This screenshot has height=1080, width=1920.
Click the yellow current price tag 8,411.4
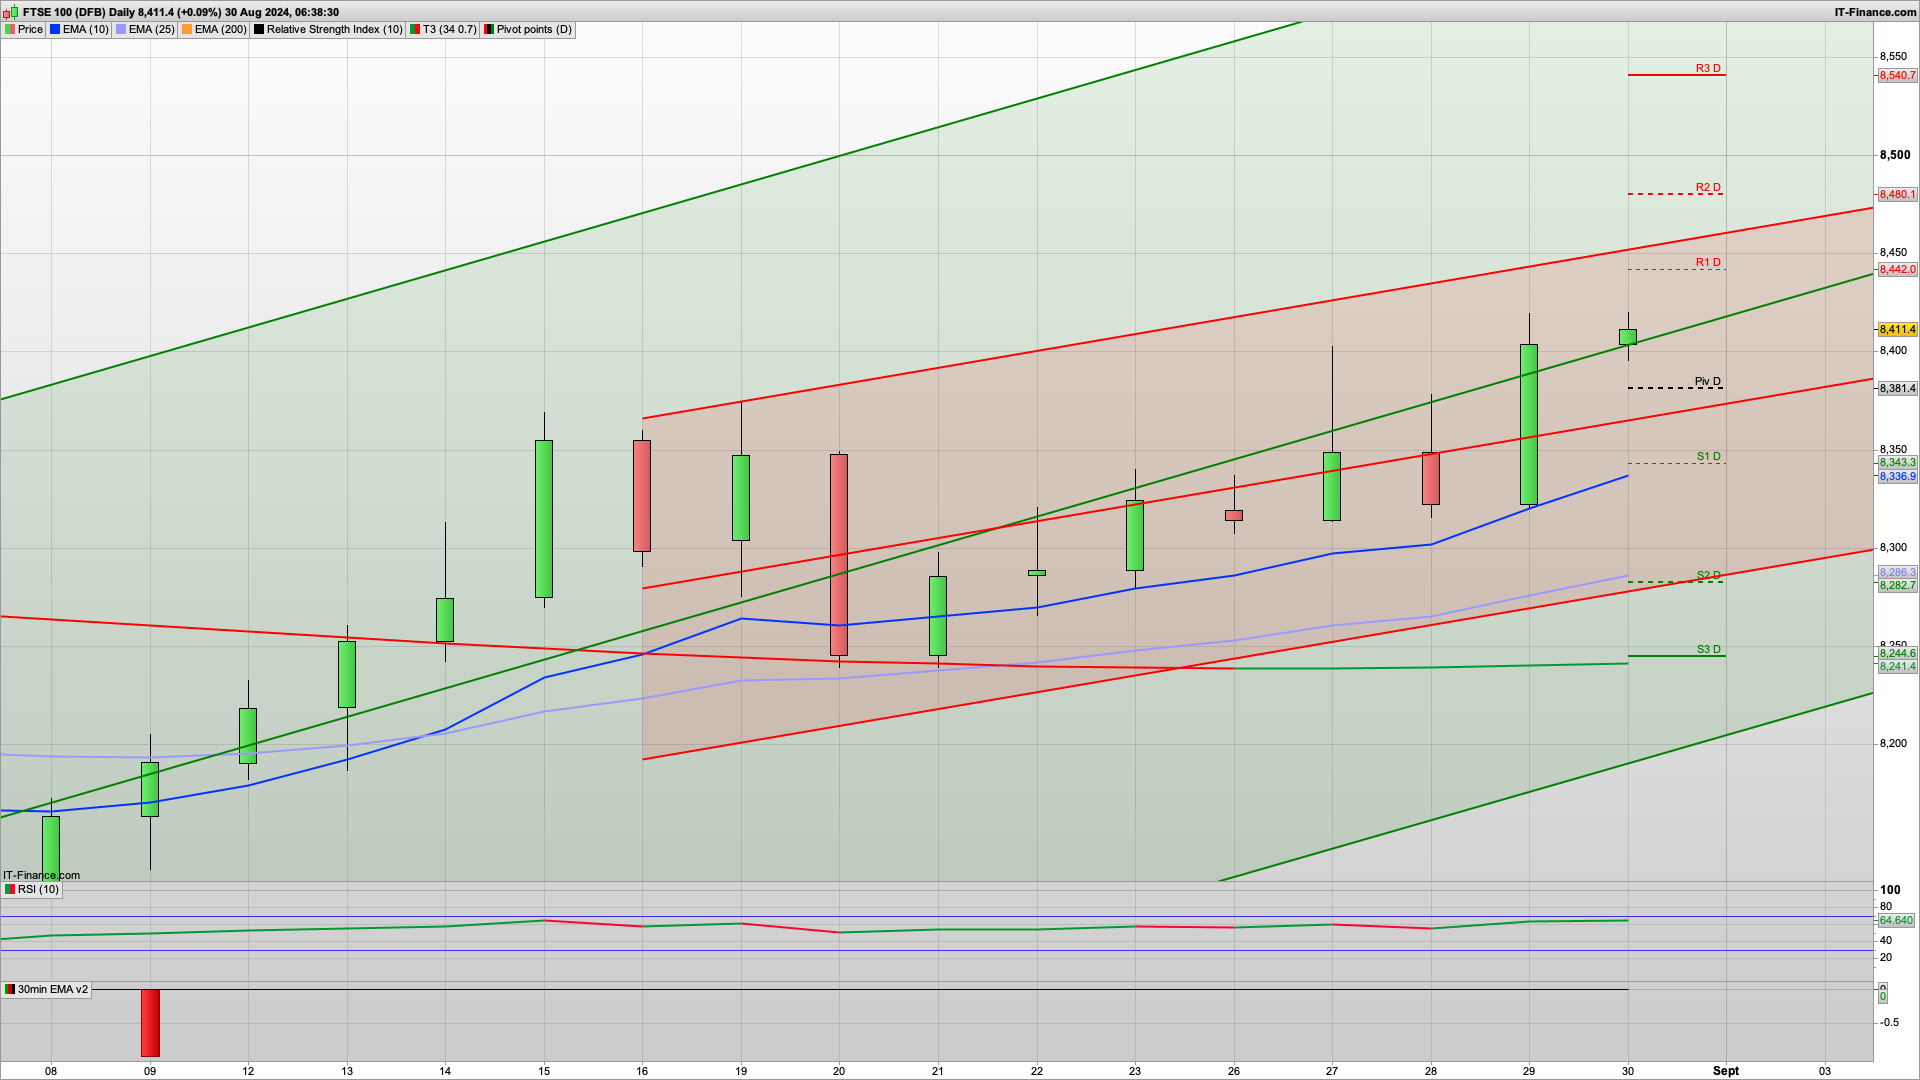(x=1897, y=329)
